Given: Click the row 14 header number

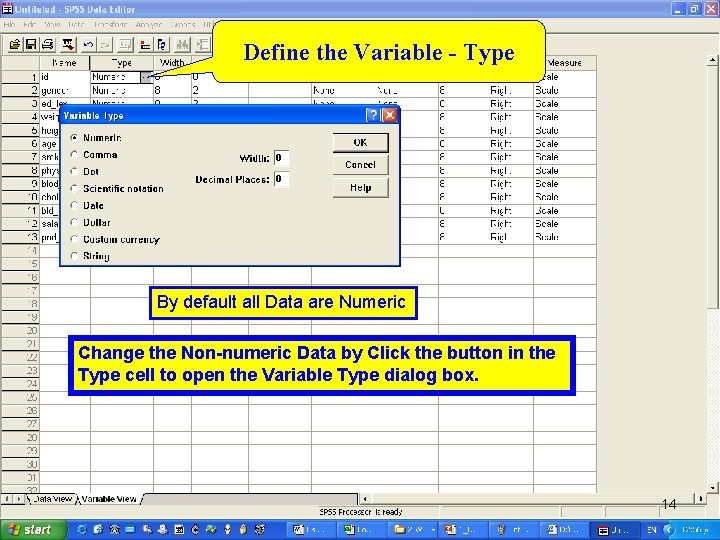Looking at the screenshot, I should point(20,251).
